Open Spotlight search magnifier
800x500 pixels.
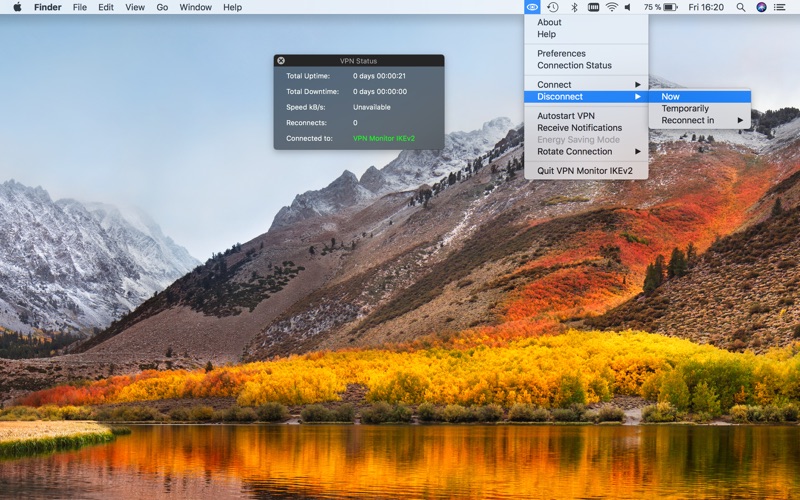coord(741,7)
